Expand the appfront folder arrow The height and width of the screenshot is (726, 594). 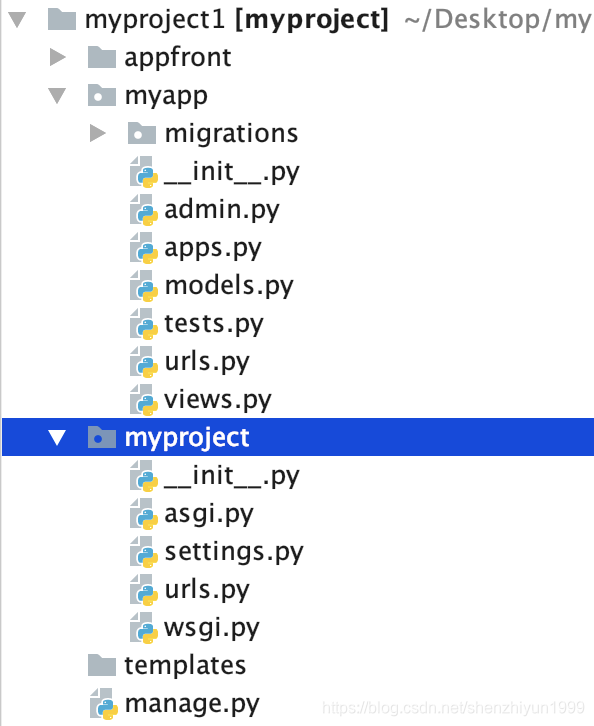point(58,57)
